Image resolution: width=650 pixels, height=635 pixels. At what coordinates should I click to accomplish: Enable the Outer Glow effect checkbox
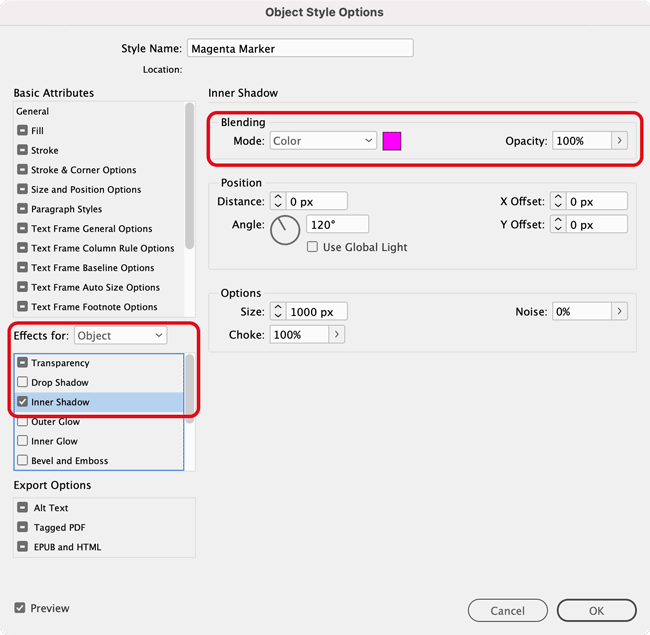pos(22,422)
